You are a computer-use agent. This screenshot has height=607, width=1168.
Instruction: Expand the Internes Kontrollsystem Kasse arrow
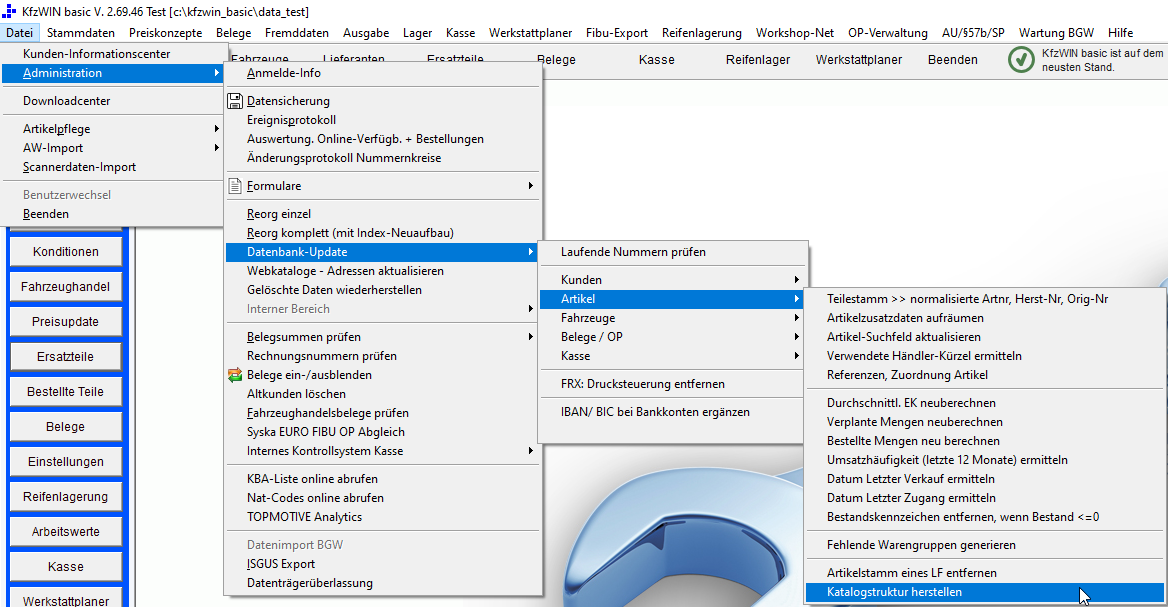click(x=530, y=451)
